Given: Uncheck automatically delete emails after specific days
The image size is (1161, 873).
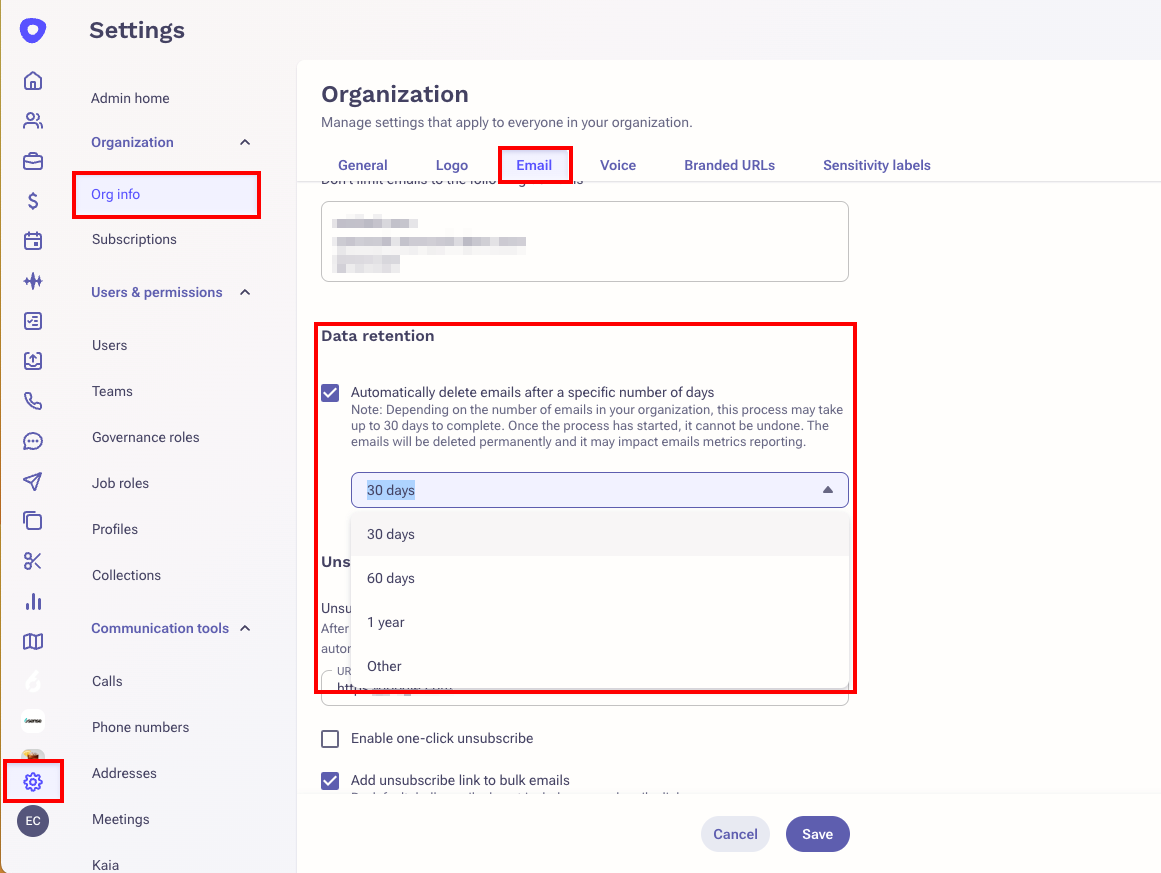Looking at the screenshot, I should point(330,393).
